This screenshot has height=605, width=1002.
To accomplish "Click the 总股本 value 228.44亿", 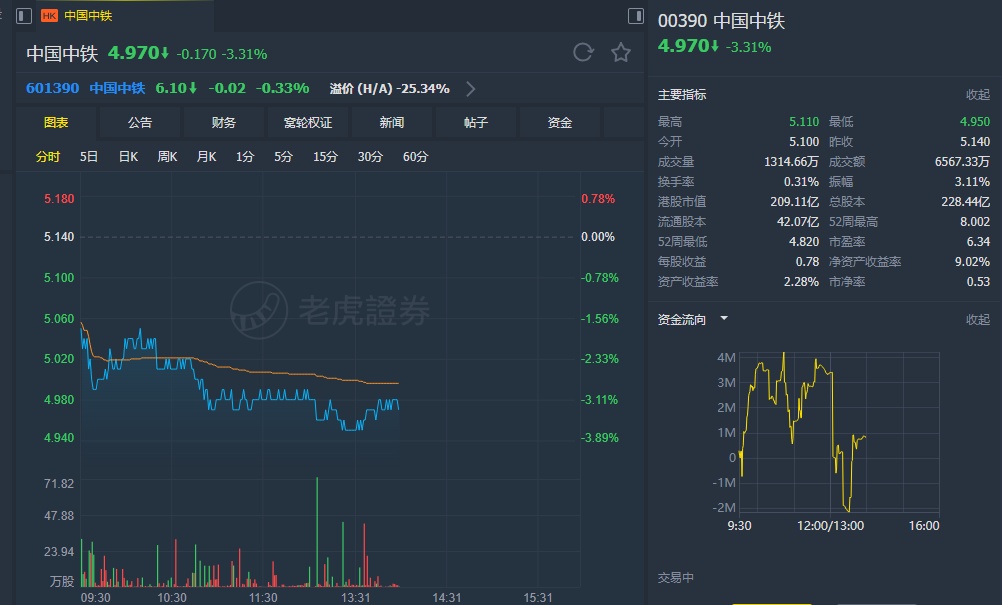I will coord(966,202).
